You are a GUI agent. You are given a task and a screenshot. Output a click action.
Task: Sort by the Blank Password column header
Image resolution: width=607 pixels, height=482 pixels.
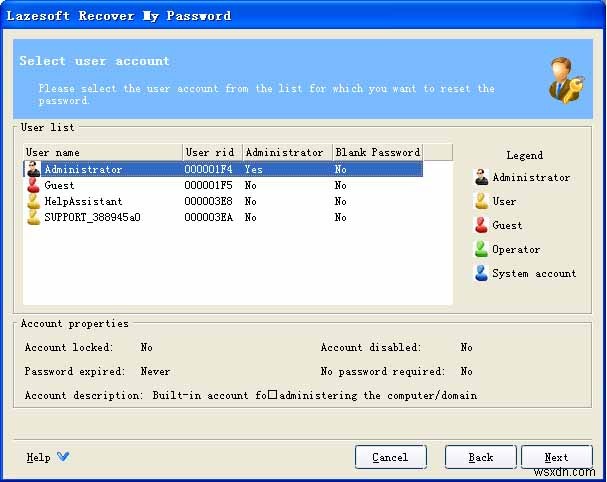point(377,152)
